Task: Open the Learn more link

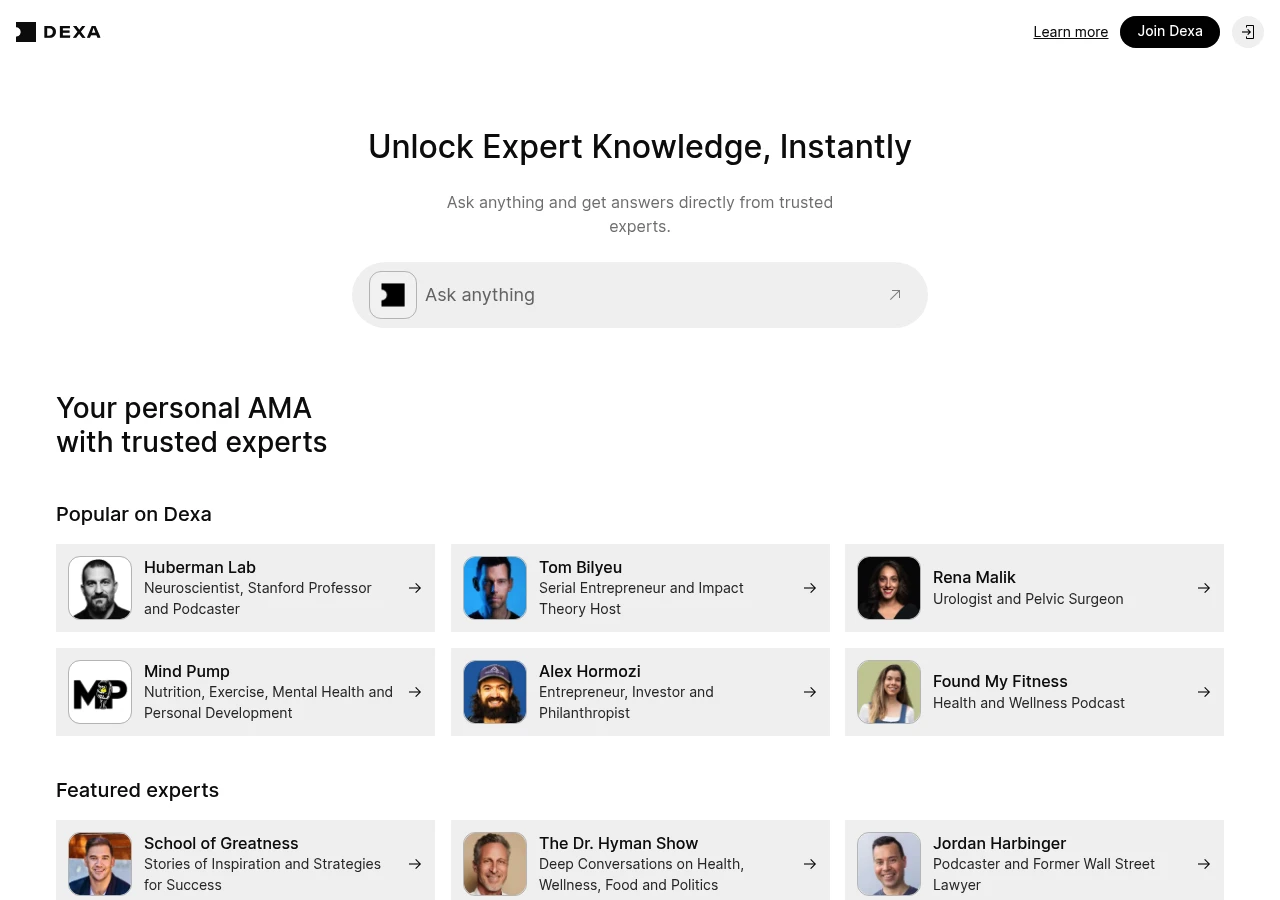Action: pyautogui.click(x=1071, y=32)
